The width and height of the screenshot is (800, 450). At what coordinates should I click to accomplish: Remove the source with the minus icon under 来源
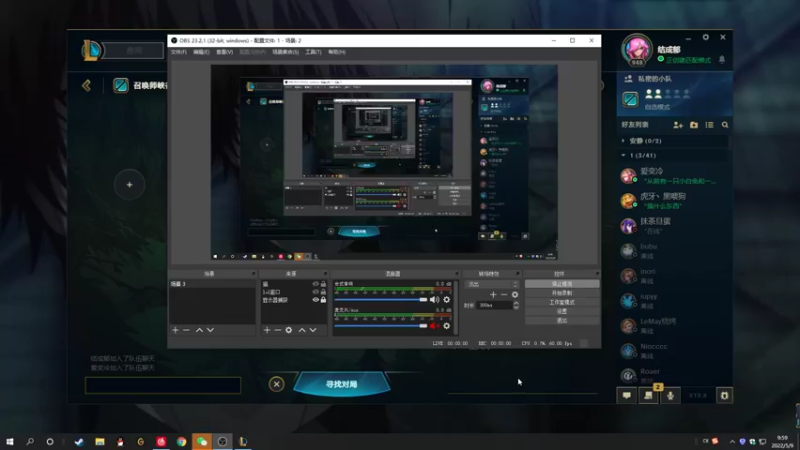(x=278, y=330)
